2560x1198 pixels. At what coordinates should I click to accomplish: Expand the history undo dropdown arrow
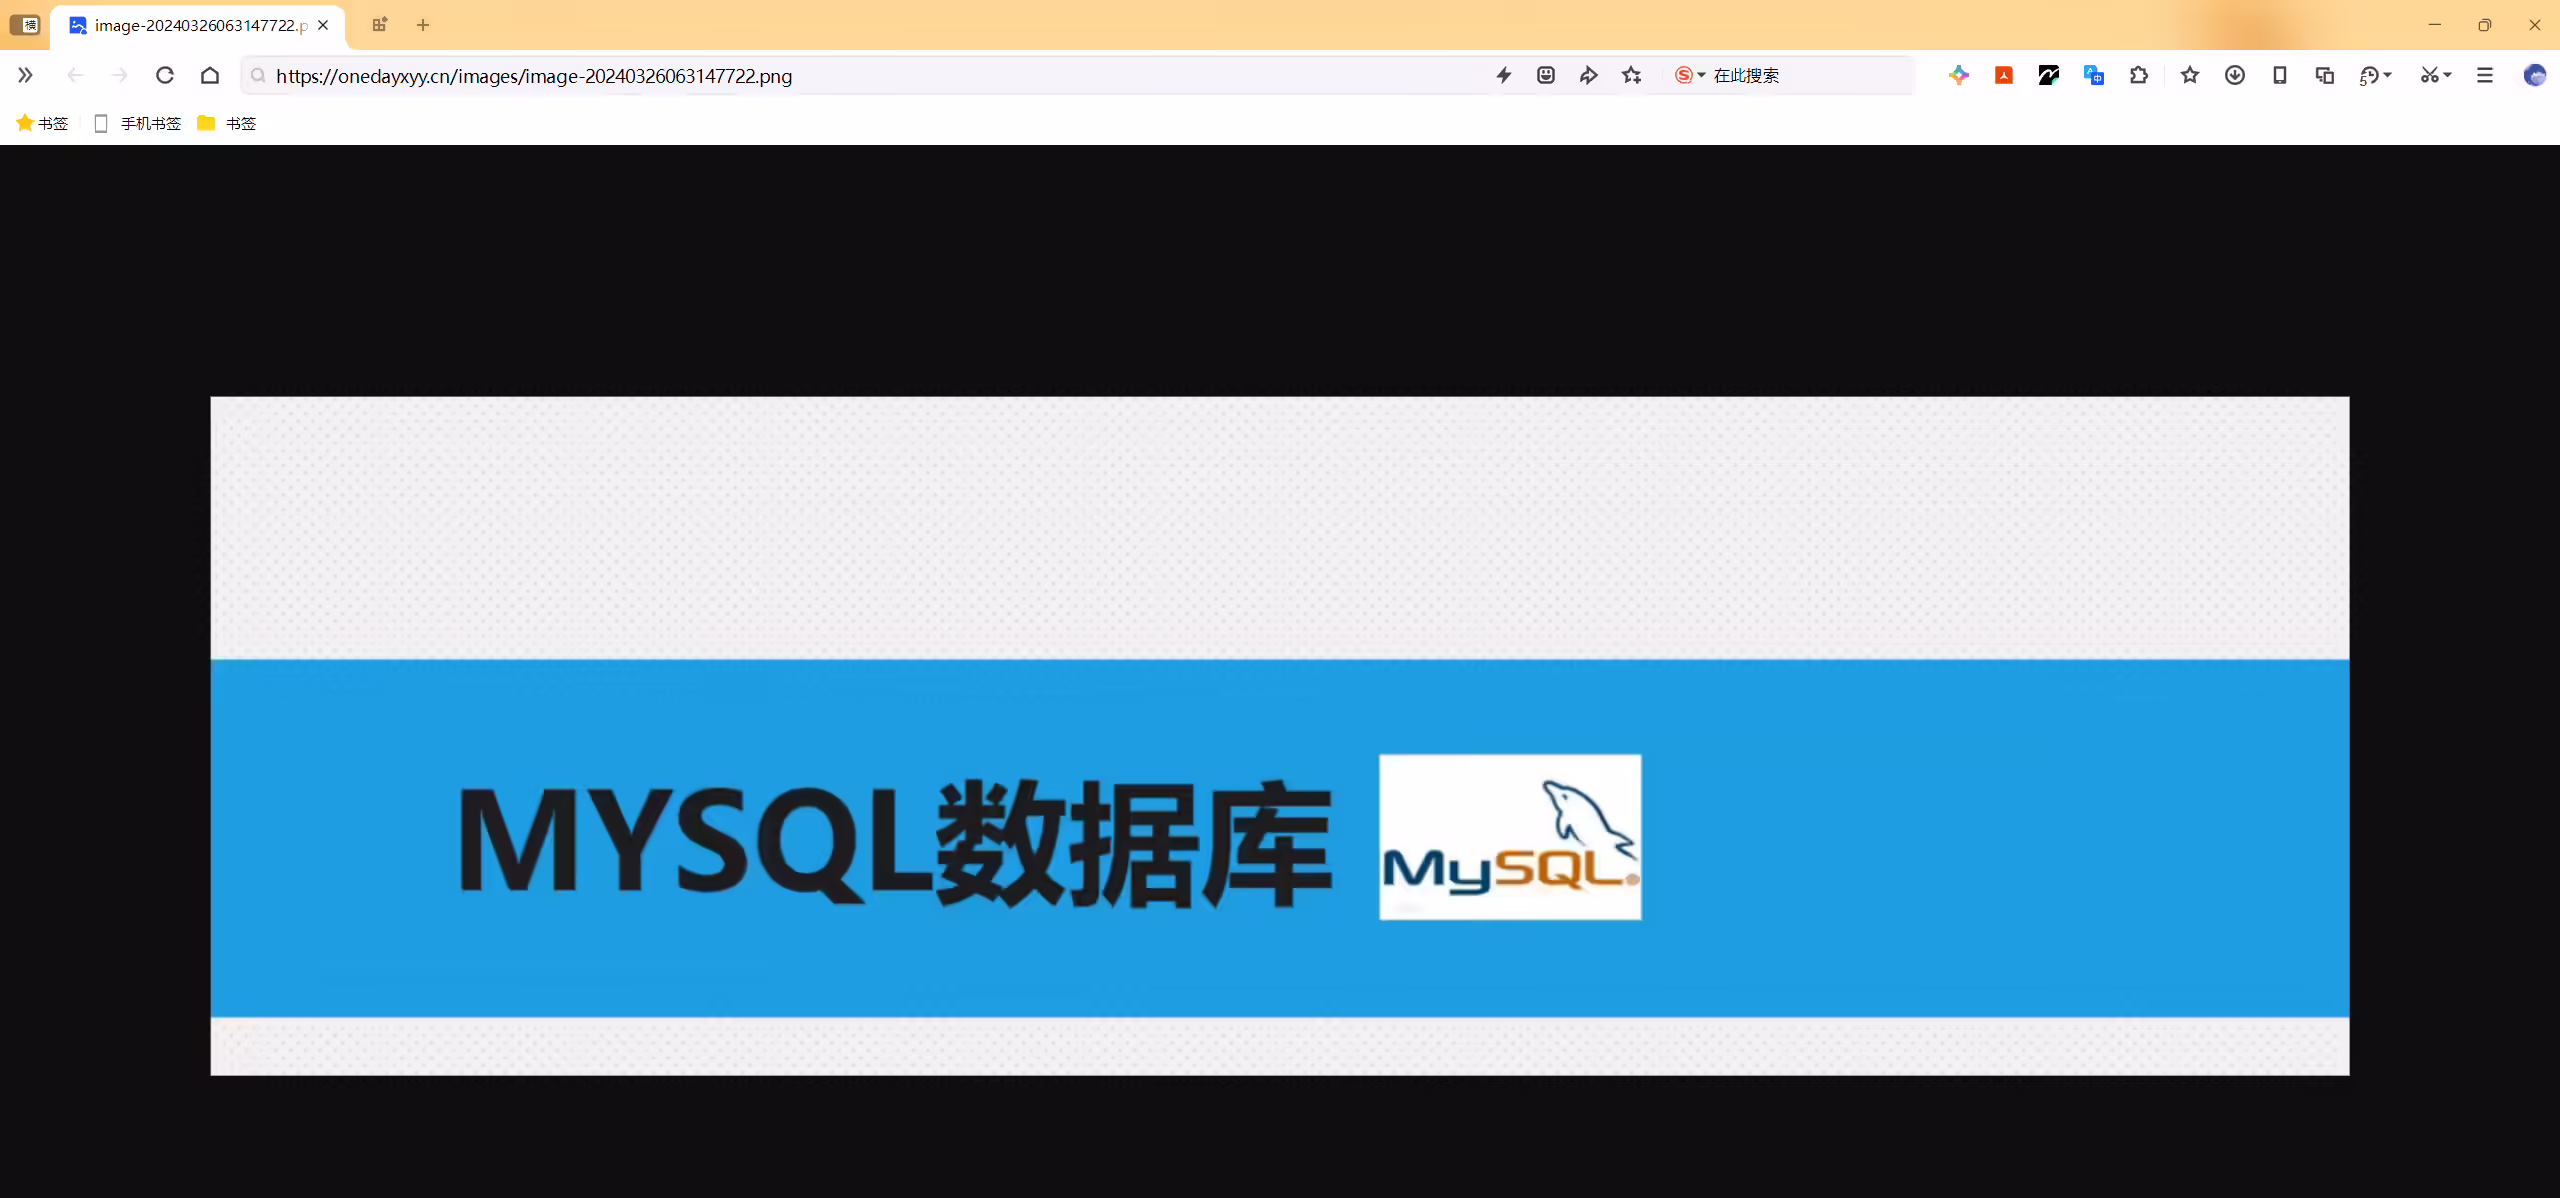point(2389,75)
